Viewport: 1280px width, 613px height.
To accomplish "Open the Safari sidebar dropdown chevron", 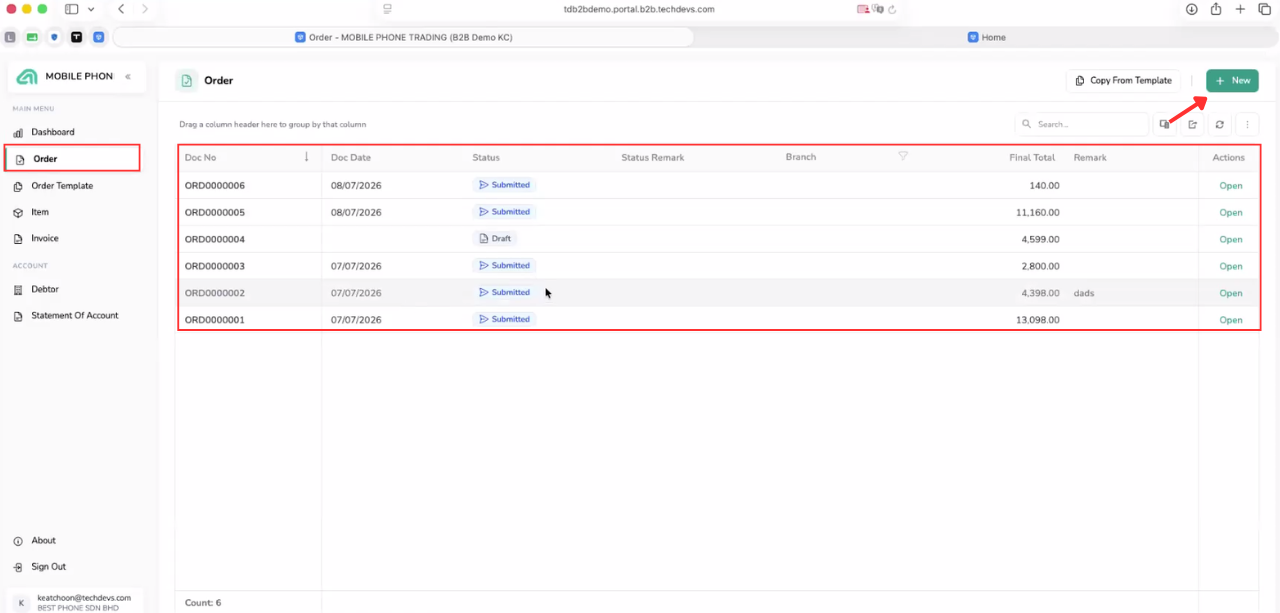I will point(91,9).
